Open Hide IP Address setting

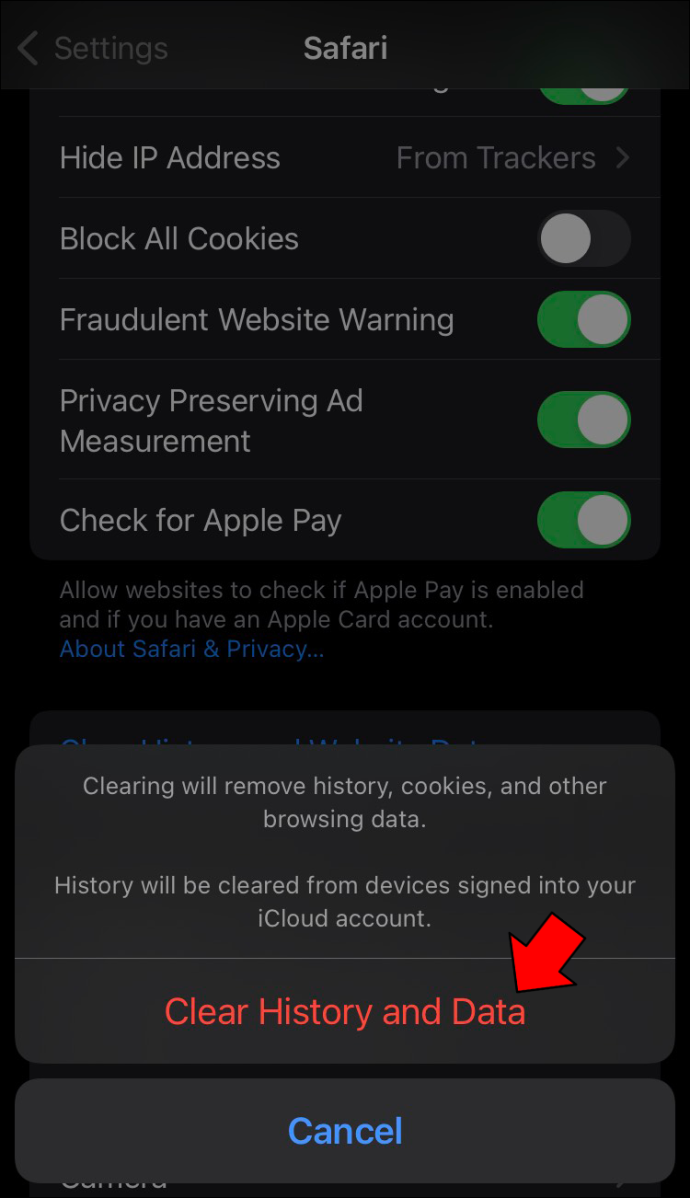click(345, 157)
